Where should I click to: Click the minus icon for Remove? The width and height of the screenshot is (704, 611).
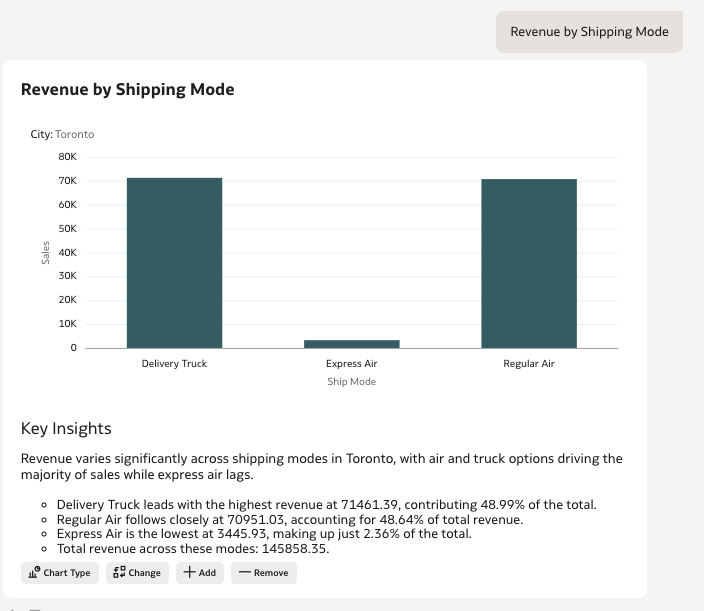(244, 573)
